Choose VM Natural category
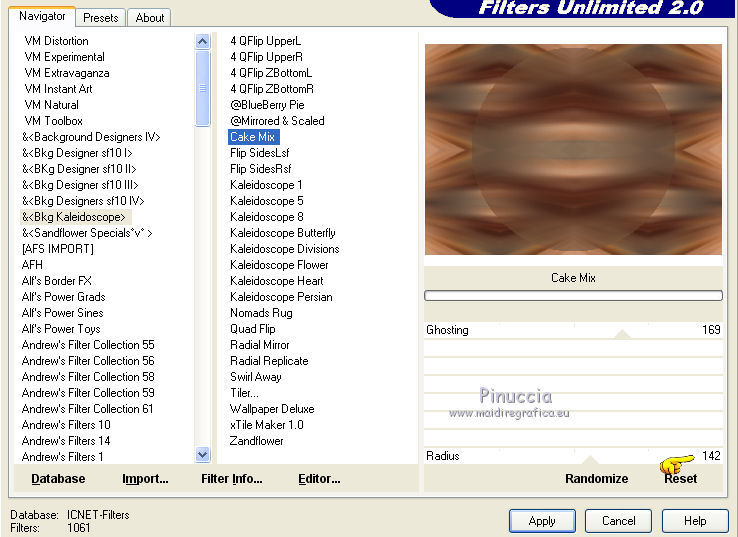 coord(52,105)
